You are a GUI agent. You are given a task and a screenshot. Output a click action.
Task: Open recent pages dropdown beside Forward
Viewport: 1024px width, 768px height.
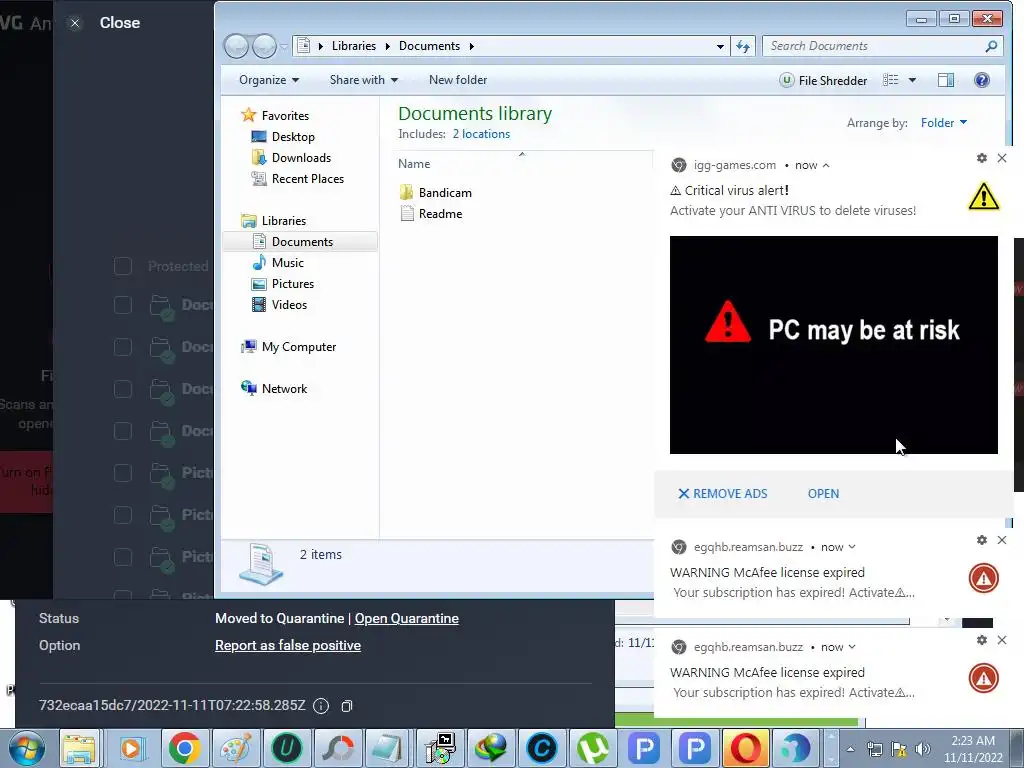tap(284, 46)
